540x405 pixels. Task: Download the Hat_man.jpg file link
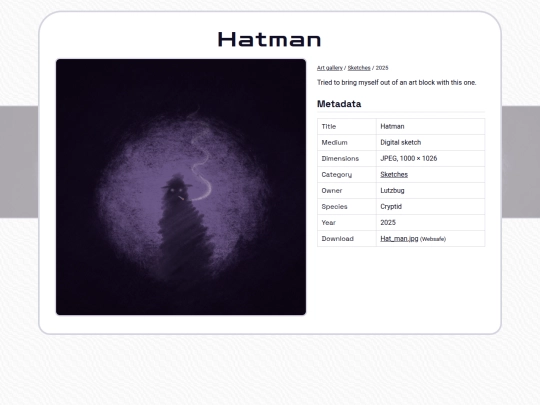coord(399,239)
